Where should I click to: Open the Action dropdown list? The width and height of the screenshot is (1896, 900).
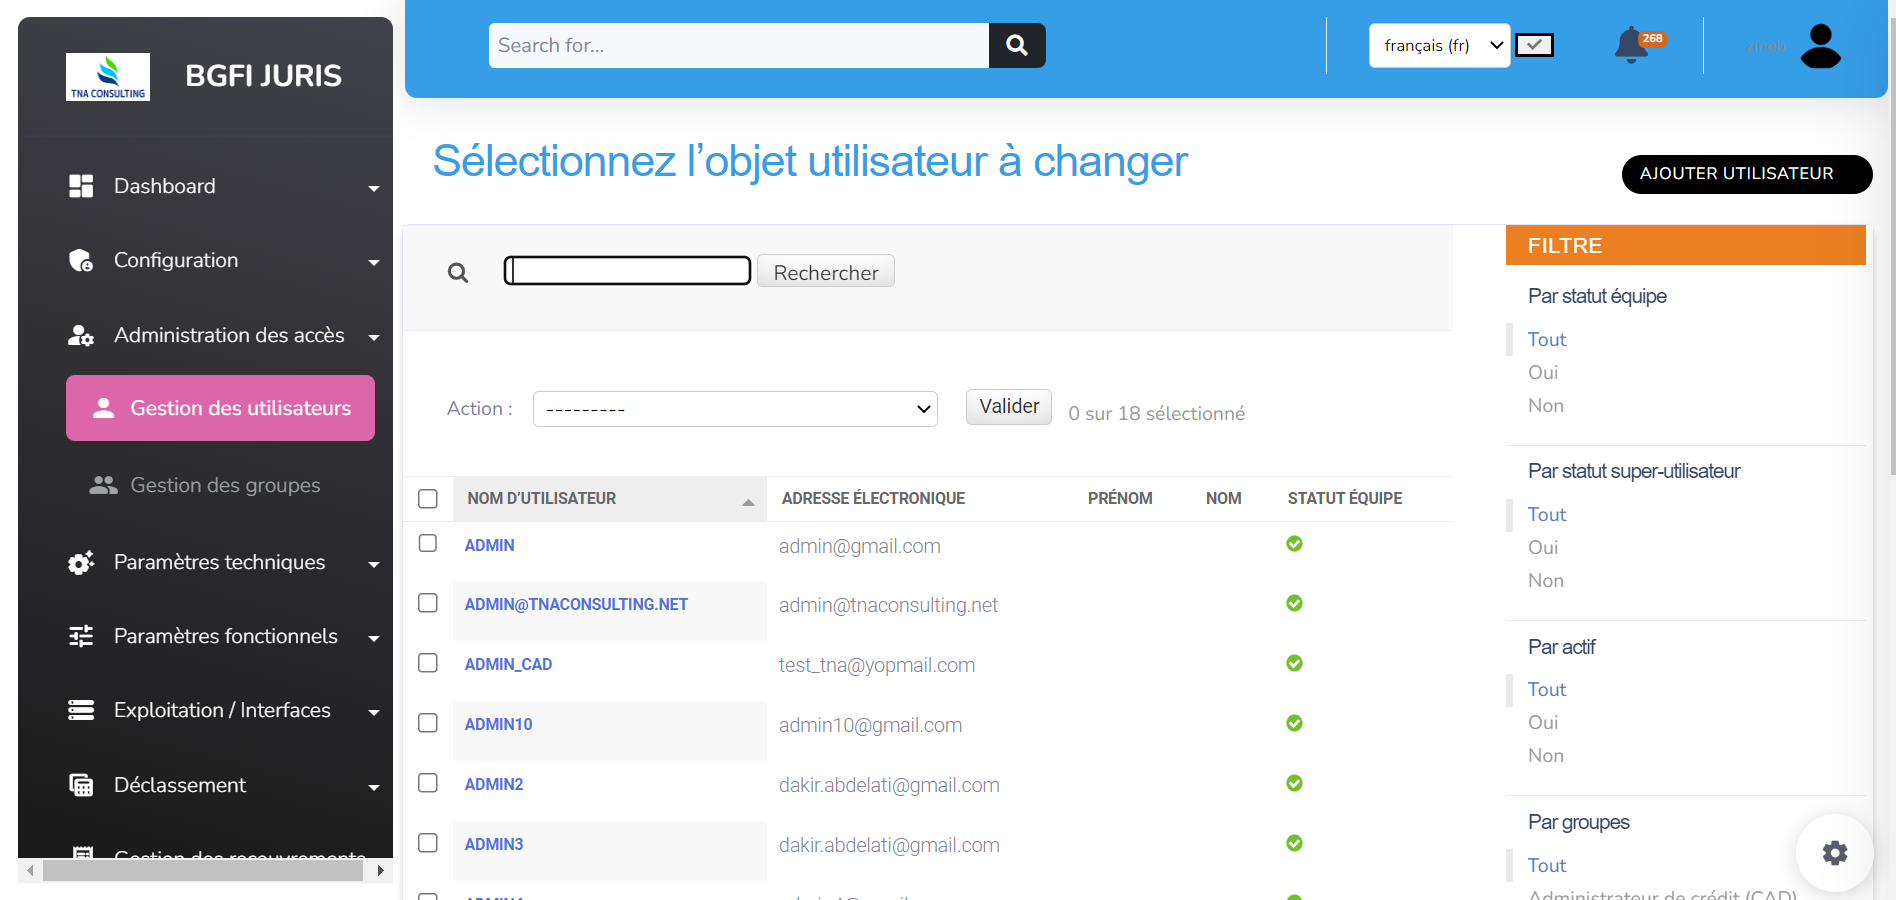[x=735, y=409]
